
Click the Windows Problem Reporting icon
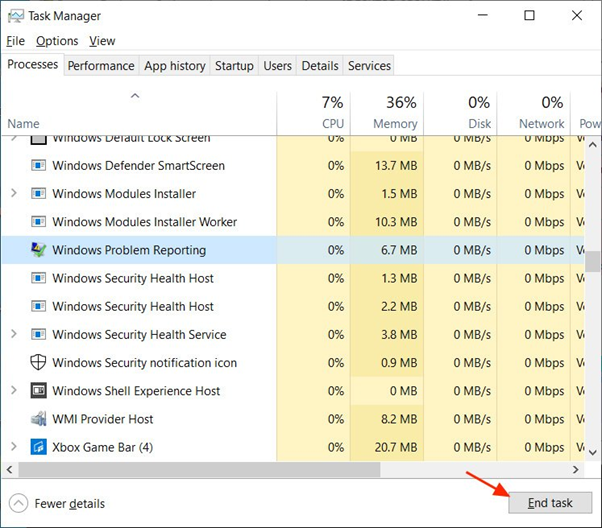[x=38, y=250]
